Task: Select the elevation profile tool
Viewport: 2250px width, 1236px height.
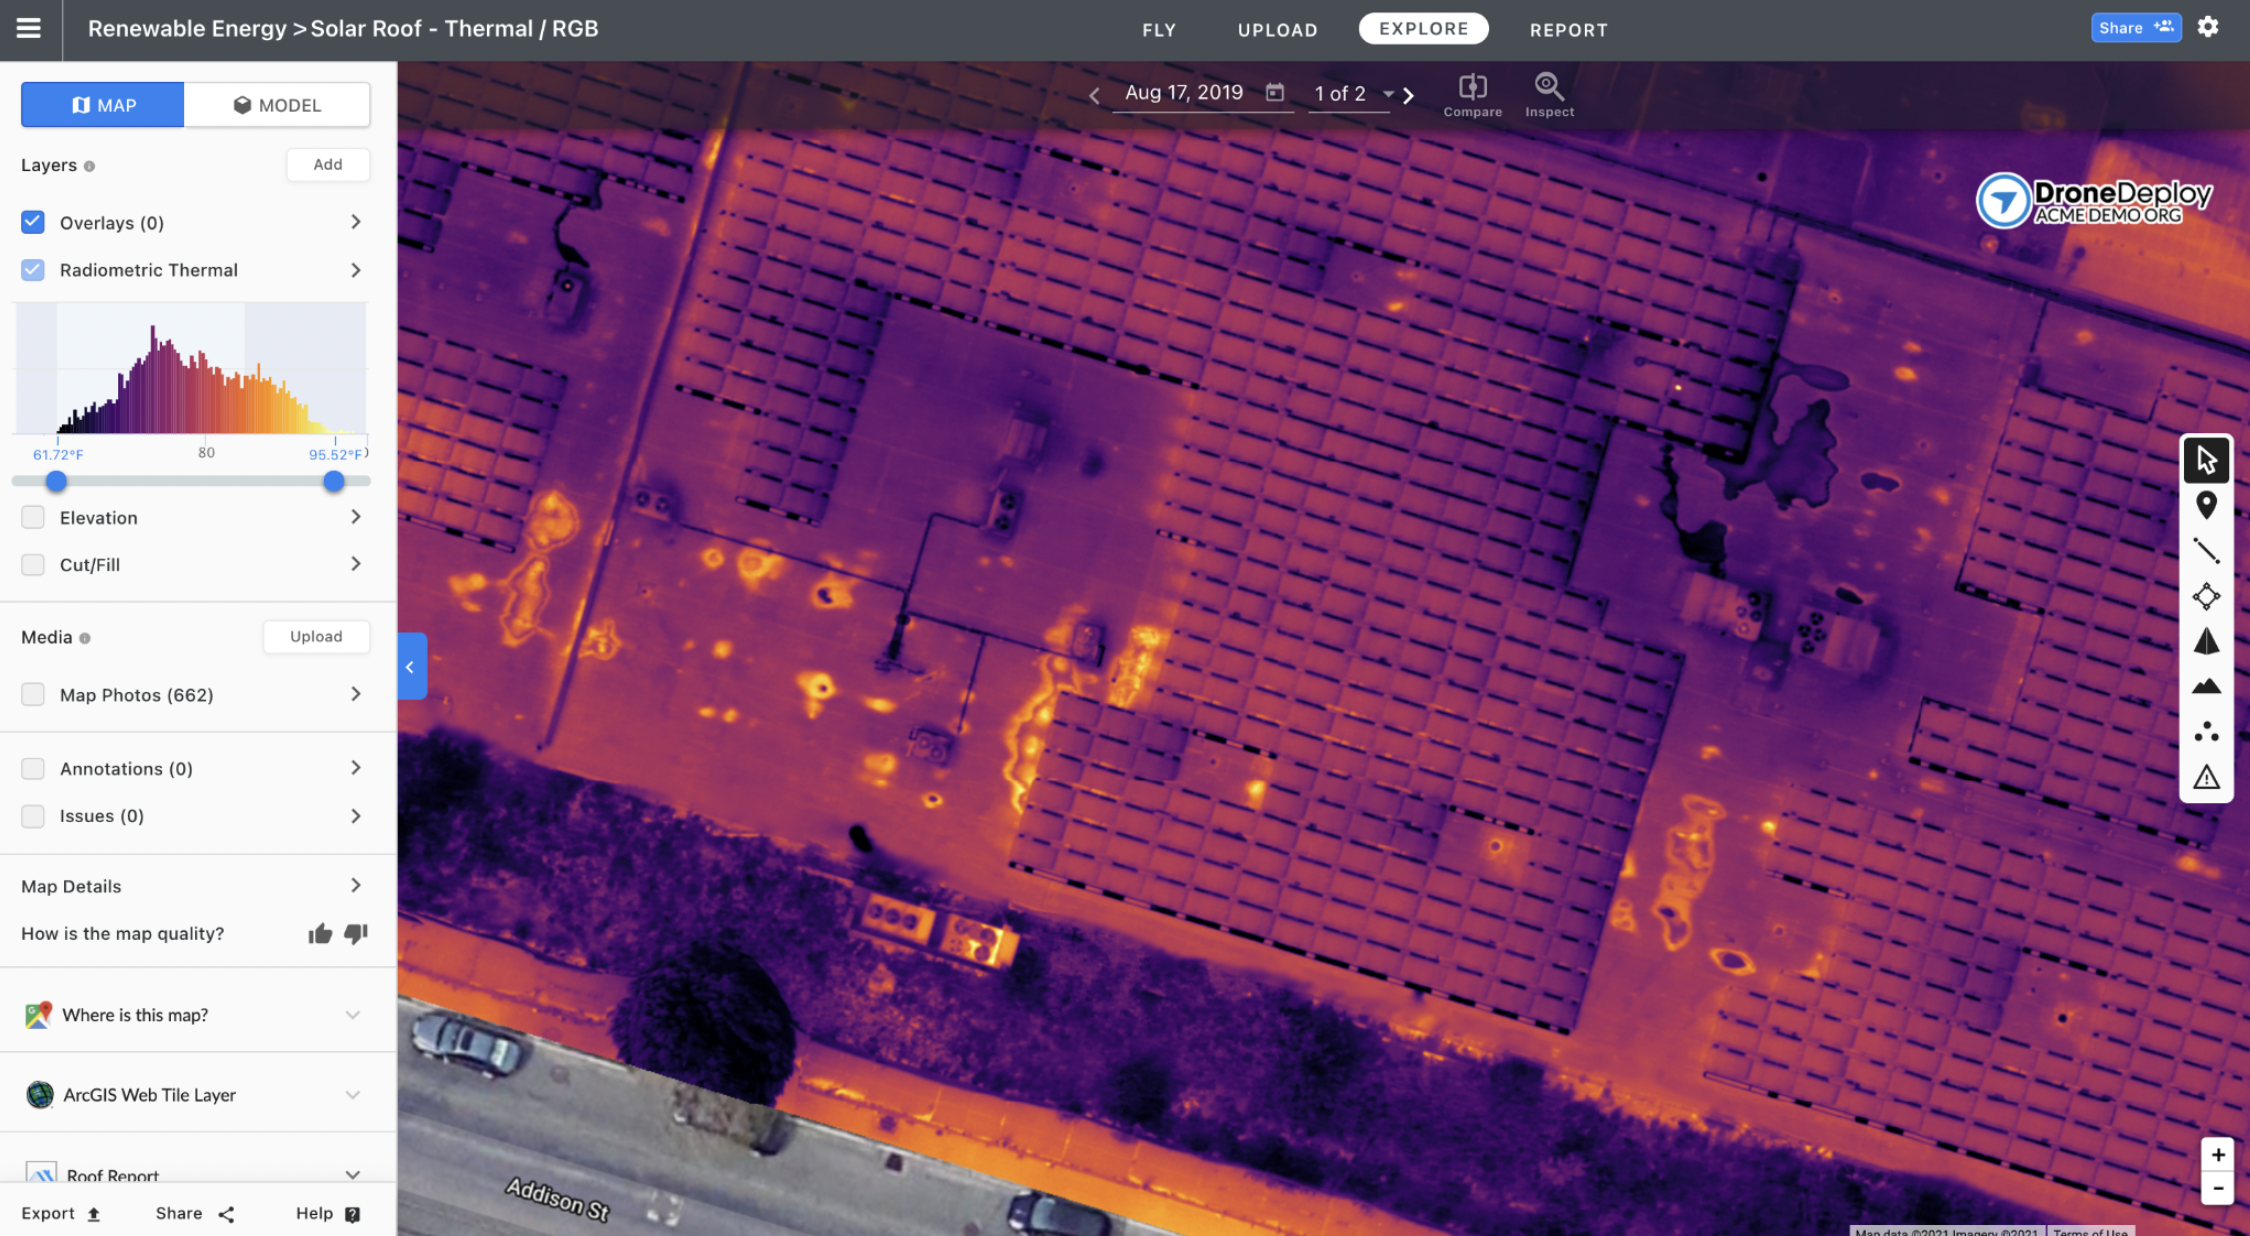Action: pos(2206,686)
